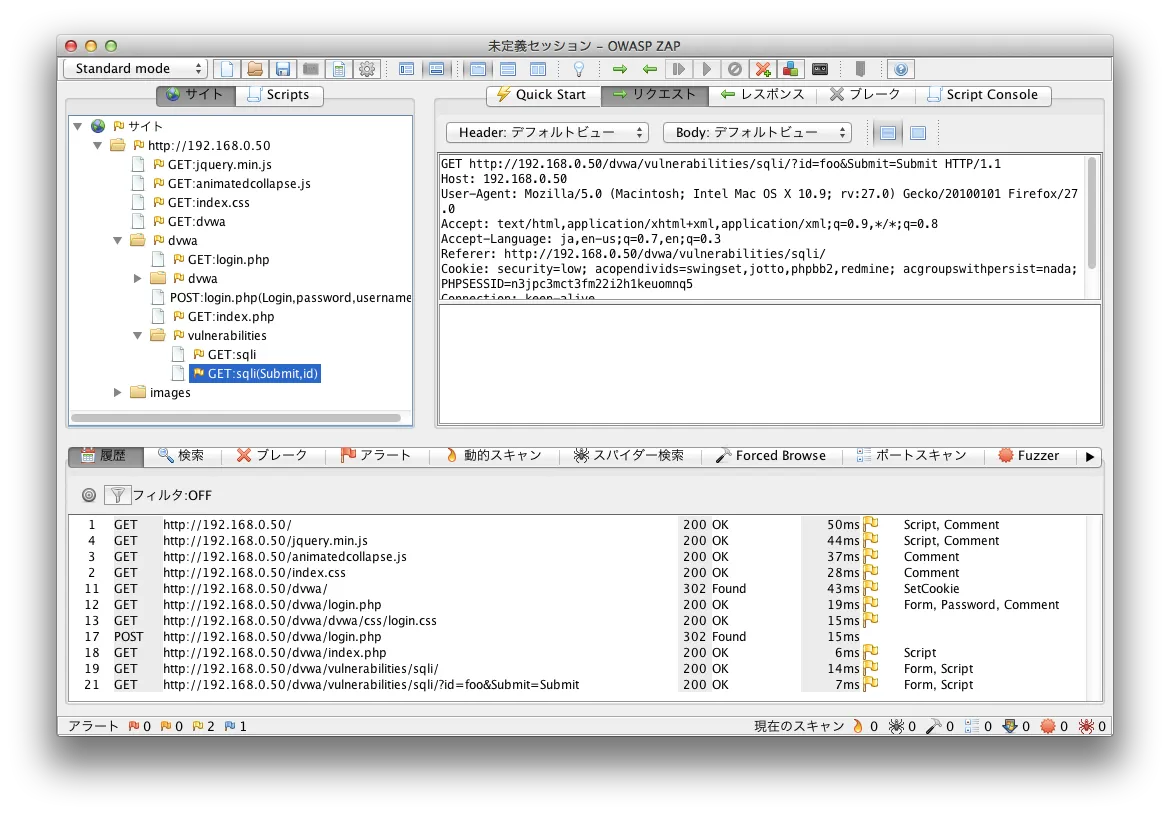This screenshot has height=815, width=1170.
Task: Open a saved session via the folder icon
Action: click(253, 68)
